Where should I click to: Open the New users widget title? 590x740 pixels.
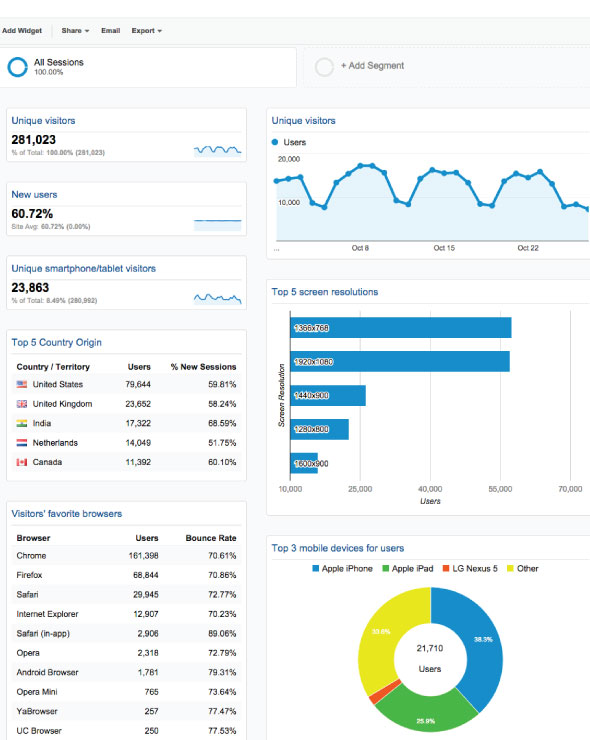(x=34, y=194)
